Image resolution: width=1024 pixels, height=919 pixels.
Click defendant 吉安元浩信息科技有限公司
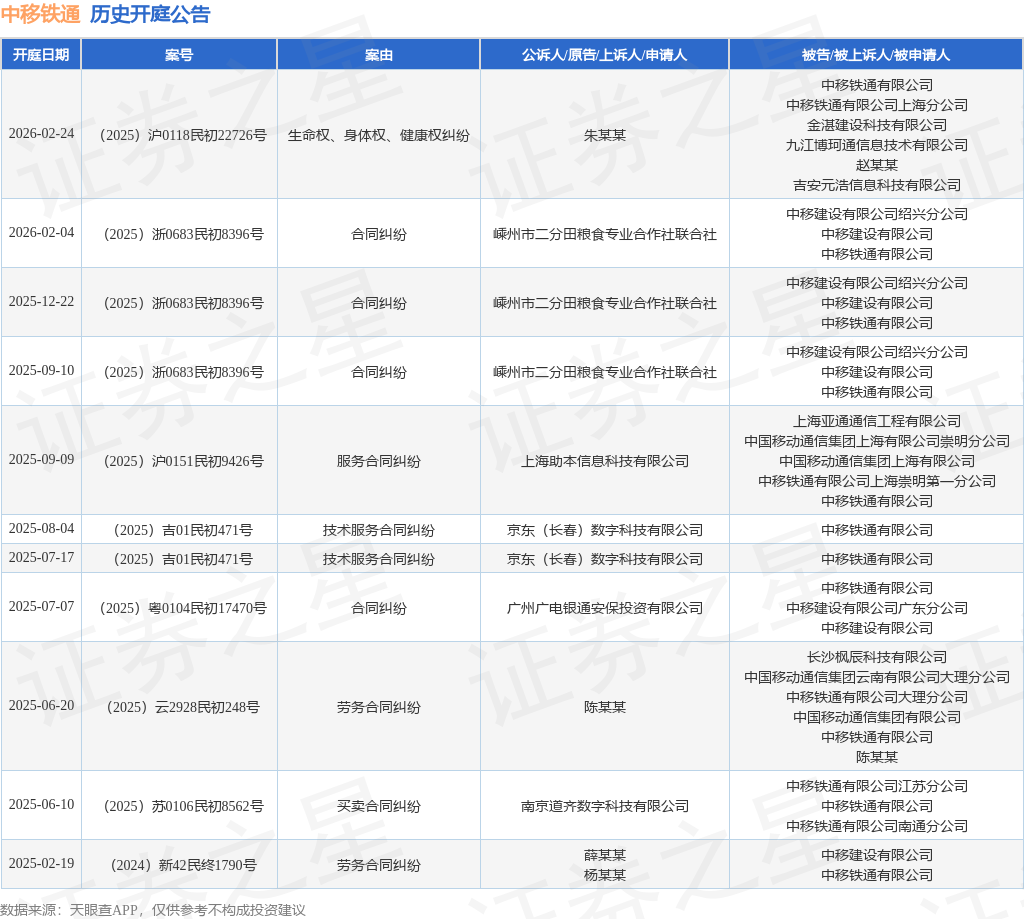click(876, 185)
